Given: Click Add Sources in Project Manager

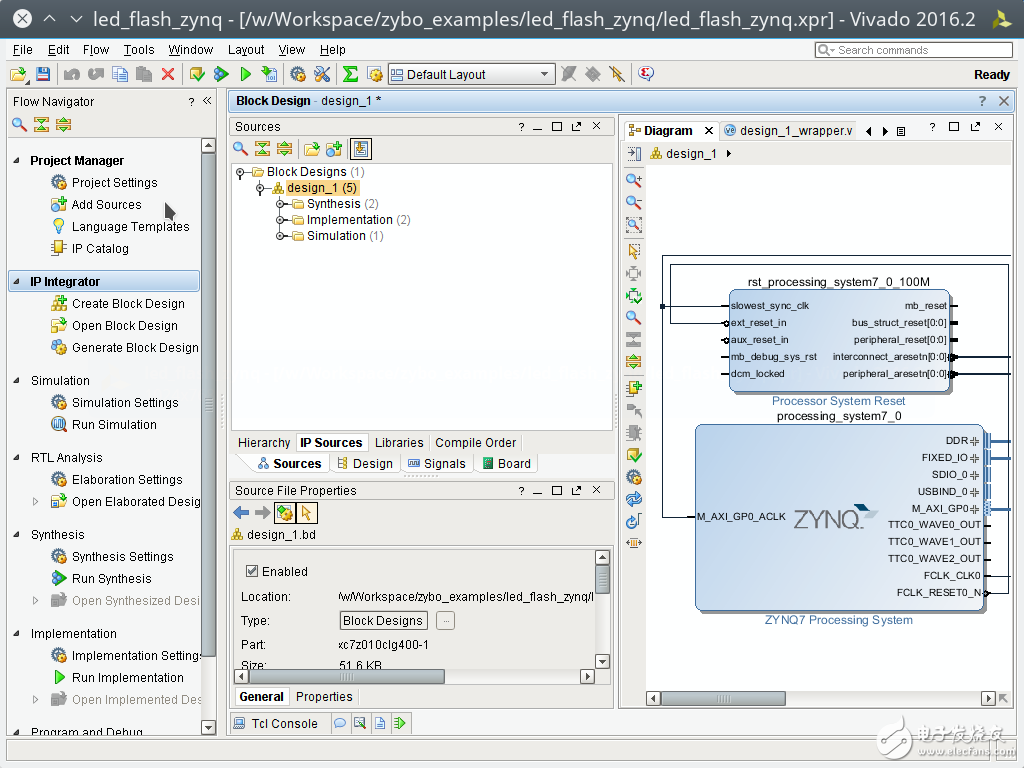Looking at the screenshot, I should 106,205.
